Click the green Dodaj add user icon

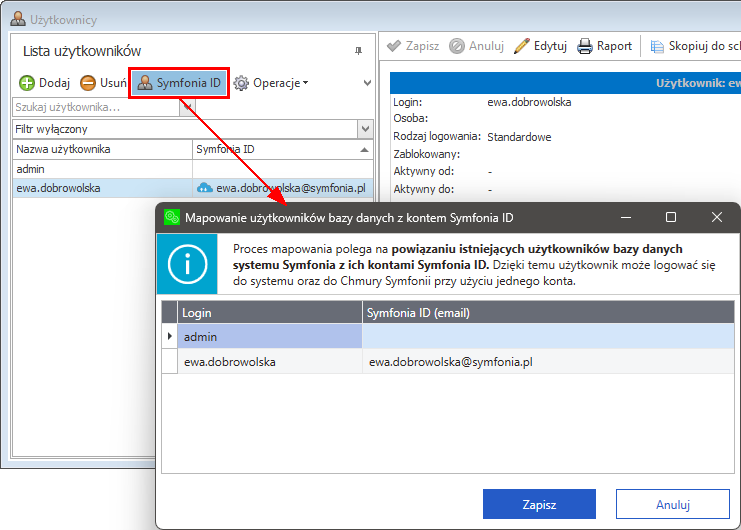[27, 83]
